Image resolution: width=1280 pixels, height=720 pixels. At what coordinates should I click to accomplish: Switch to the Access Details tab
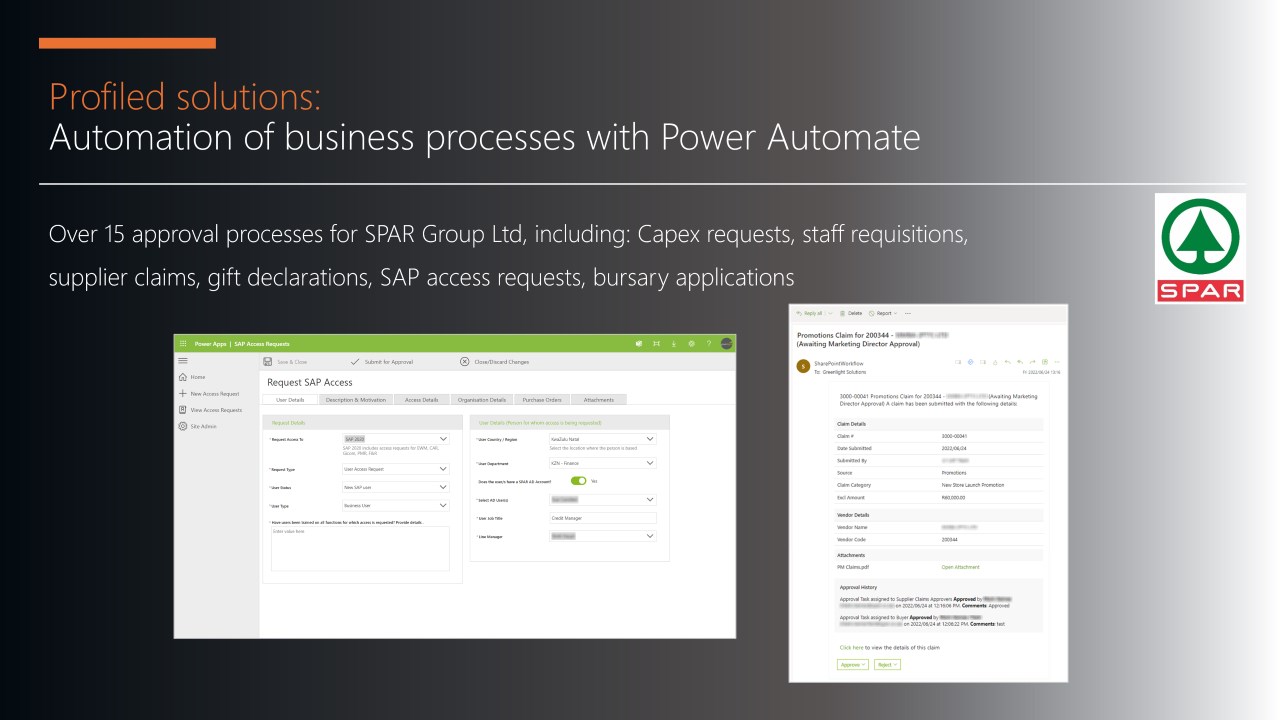(x=422, y=399)
